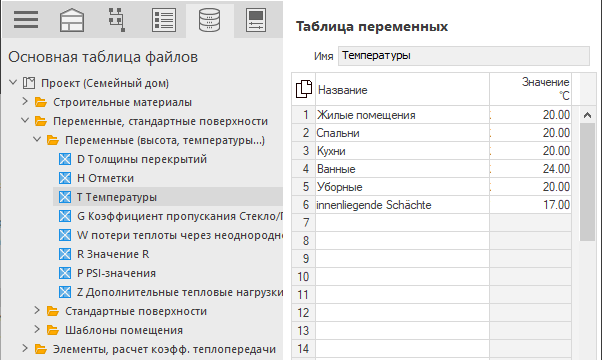Viewport: 602px width, 360px height.
Task: Click the Имя field containing Температуры
Action: 464,56
